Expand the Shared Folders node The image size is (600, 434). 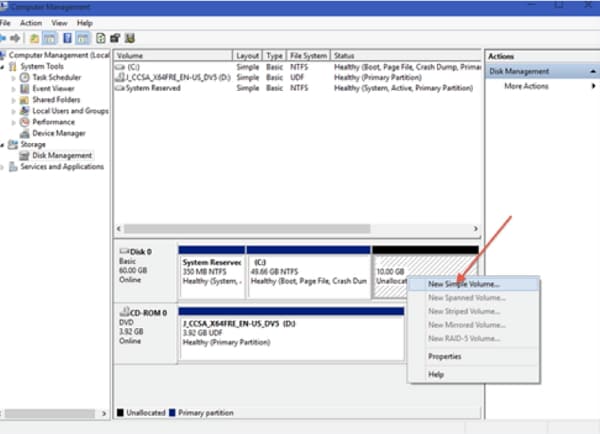coord(14,100)
